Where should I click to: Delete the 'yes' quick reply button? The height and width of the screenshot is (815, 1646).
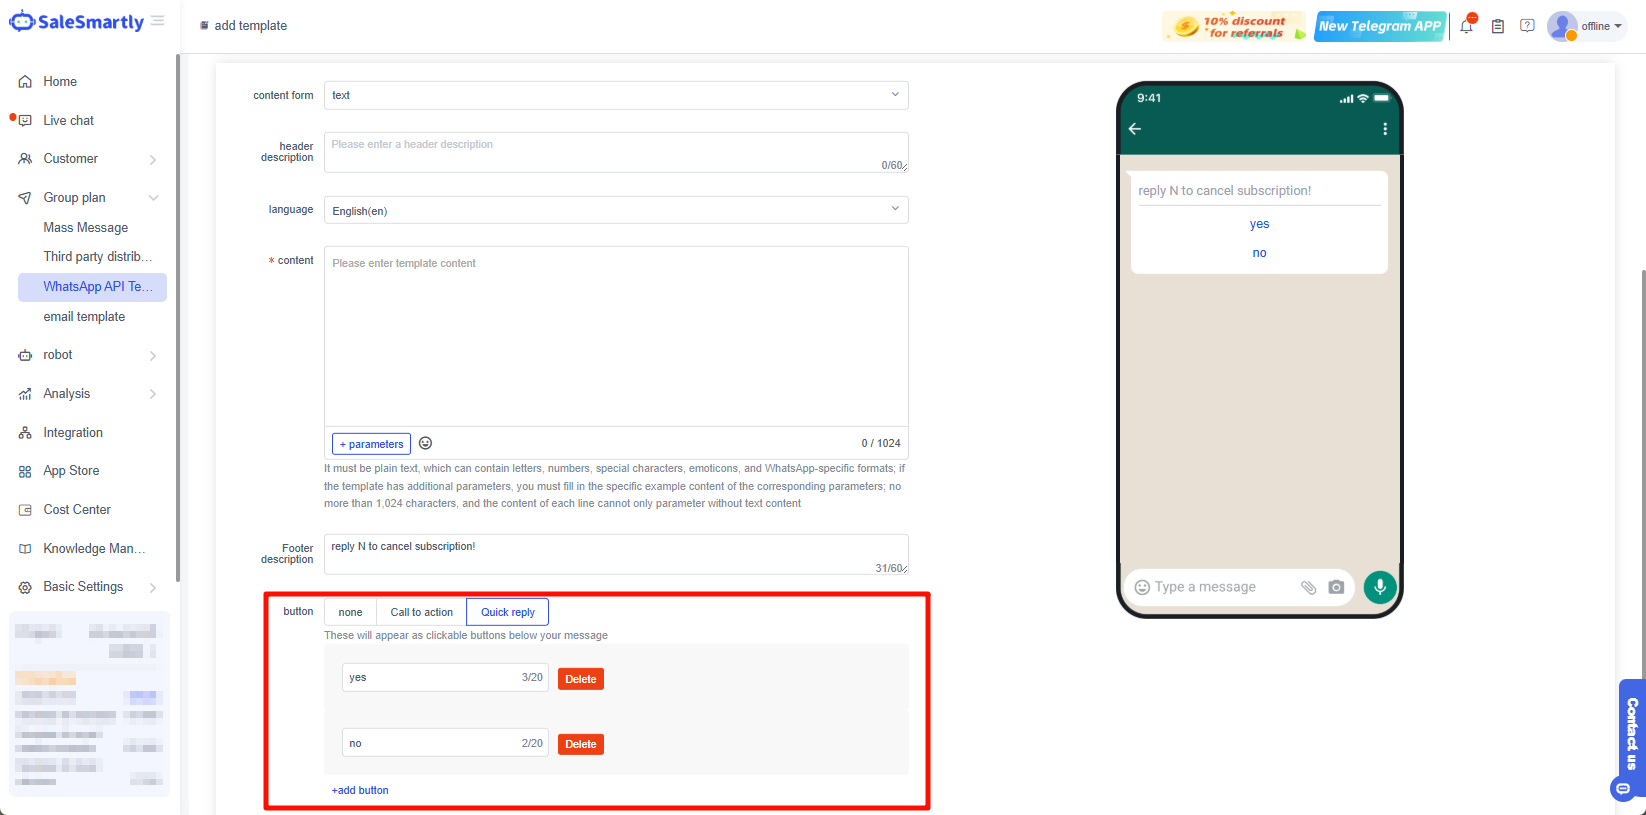pyautogui.click(x=581, y=679)
